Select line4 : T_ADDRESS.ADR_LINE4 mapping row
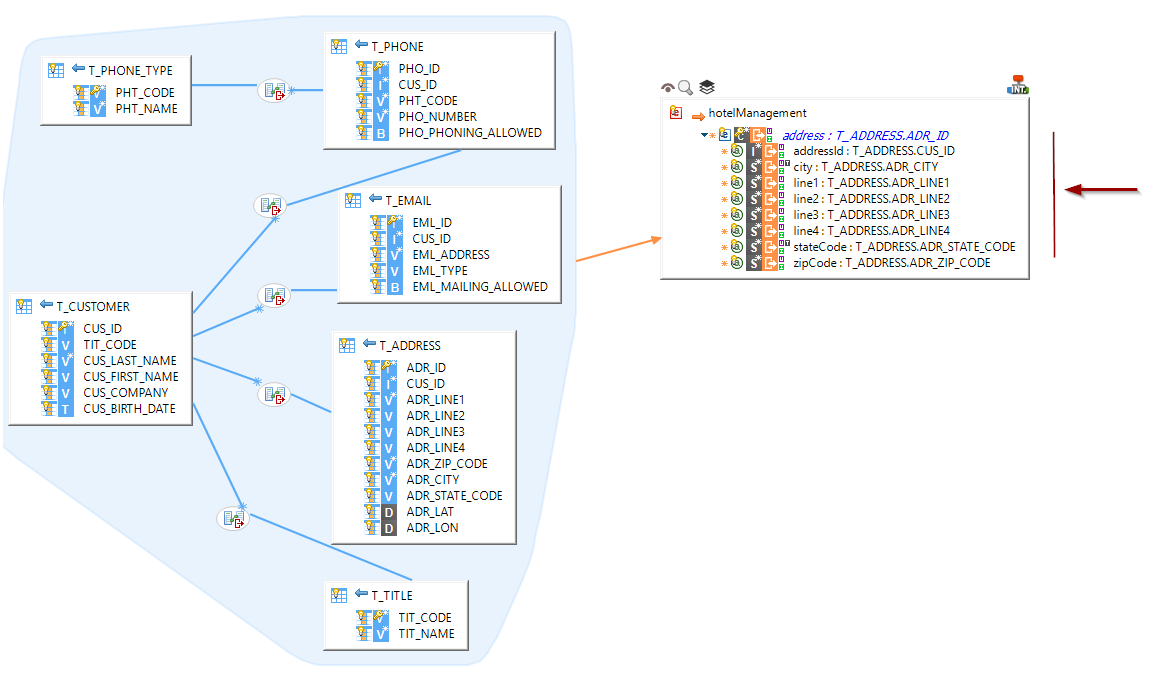1155x697 pixels. click(x=871, y=231)
